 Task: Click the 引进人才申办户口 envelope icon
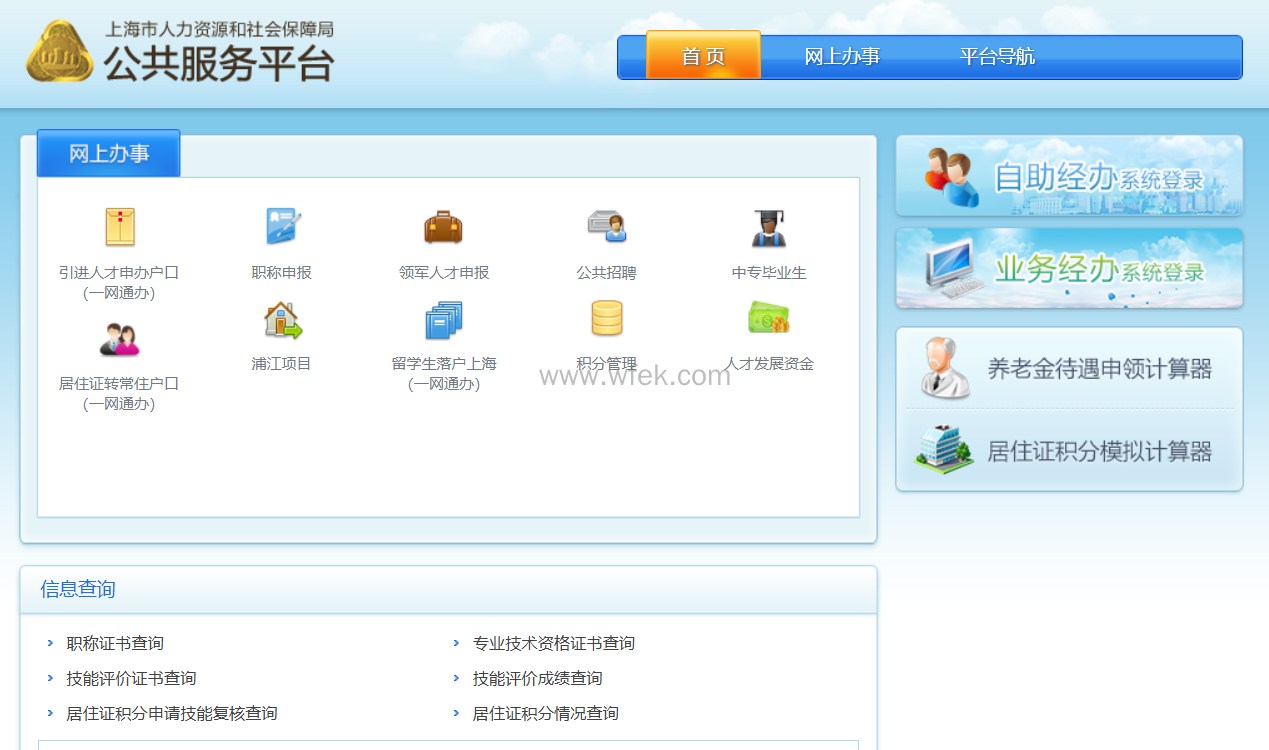pyautogui.click(x=119, y=228)
